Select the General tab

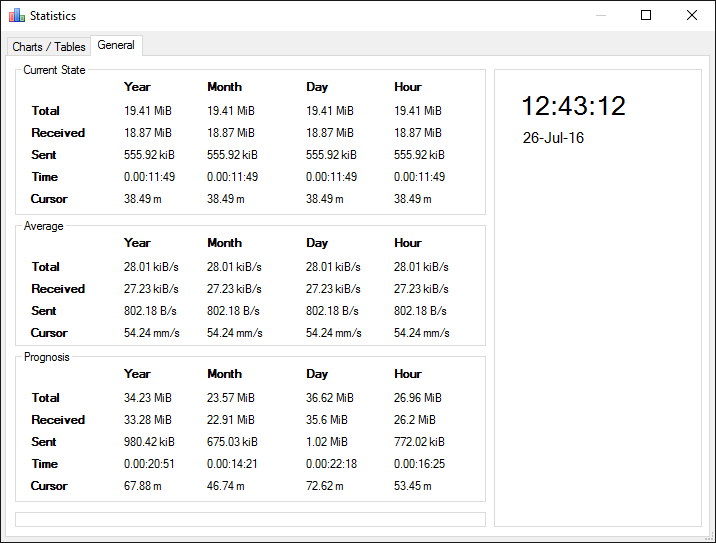116,45
